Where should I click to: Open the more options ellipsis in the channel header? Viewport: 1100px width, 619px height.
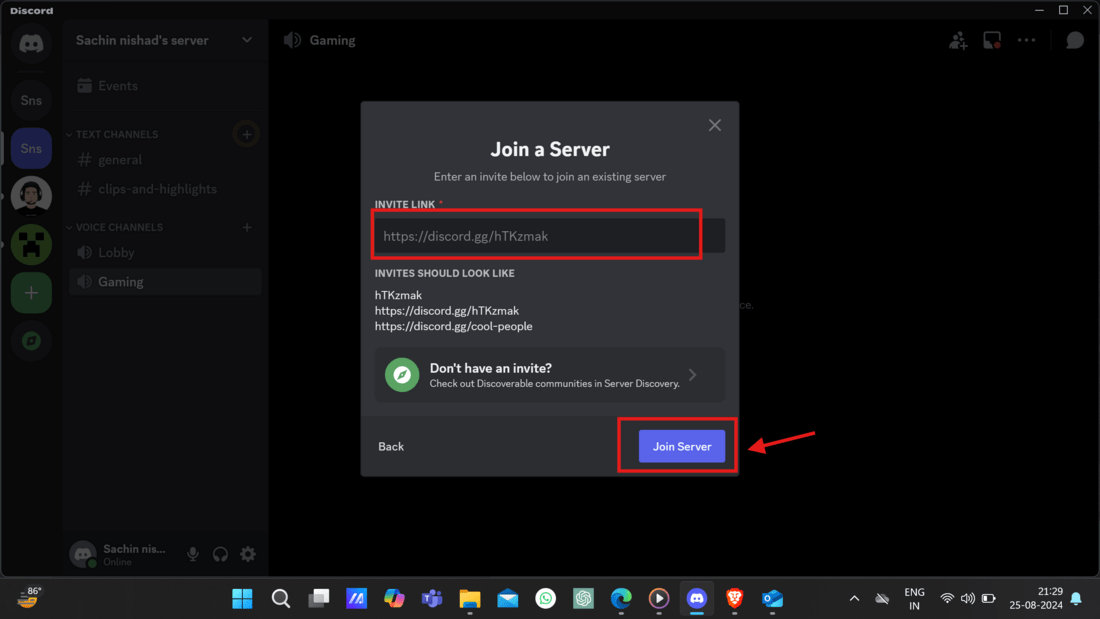(1026, 40)
